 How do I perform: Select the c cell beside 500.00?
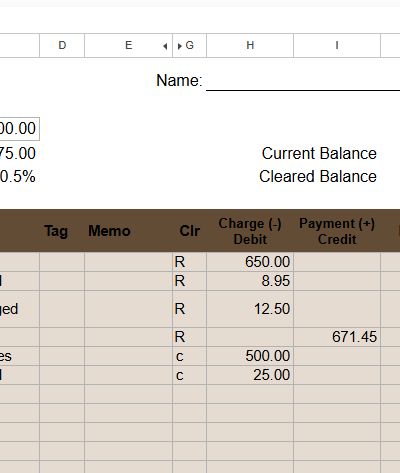coord(190,356)
